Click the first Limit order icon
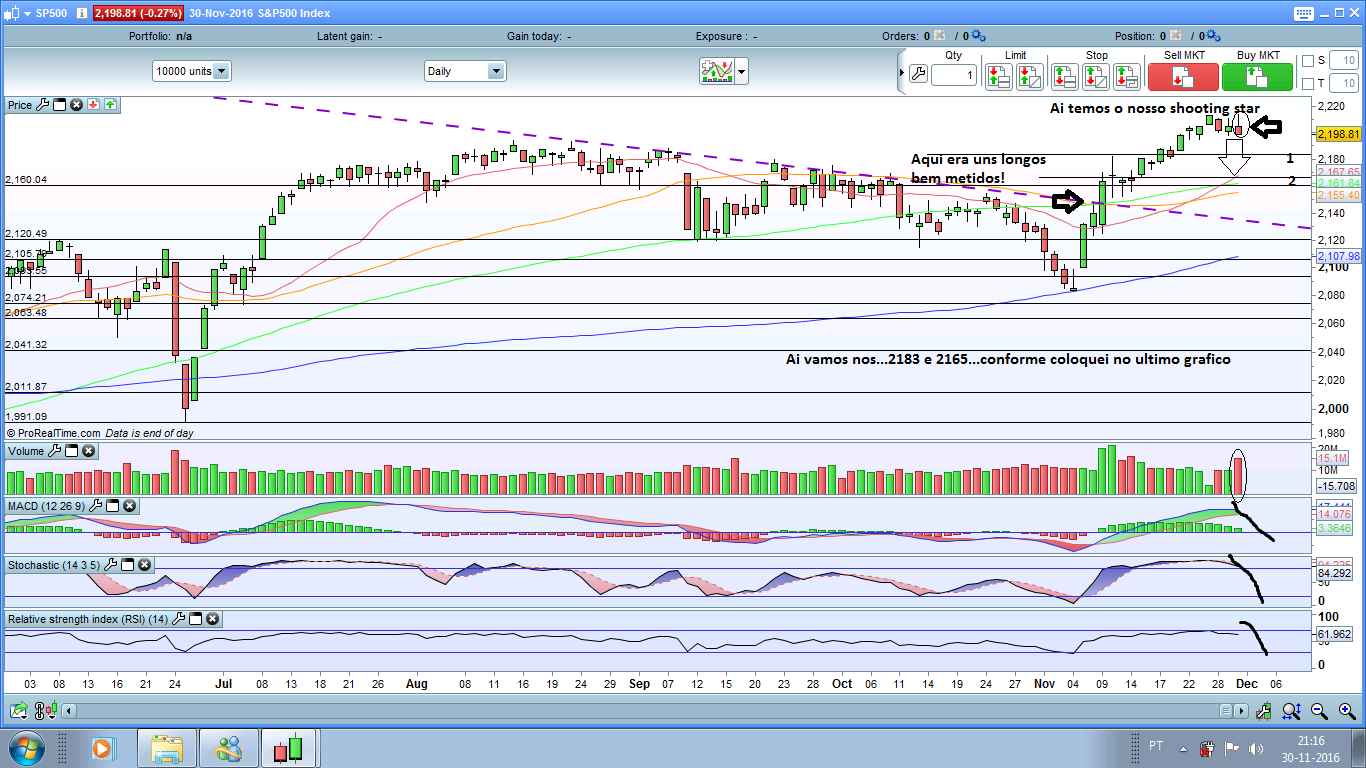1366x768 pixels. pyautogui.click(x=998, y=76)
